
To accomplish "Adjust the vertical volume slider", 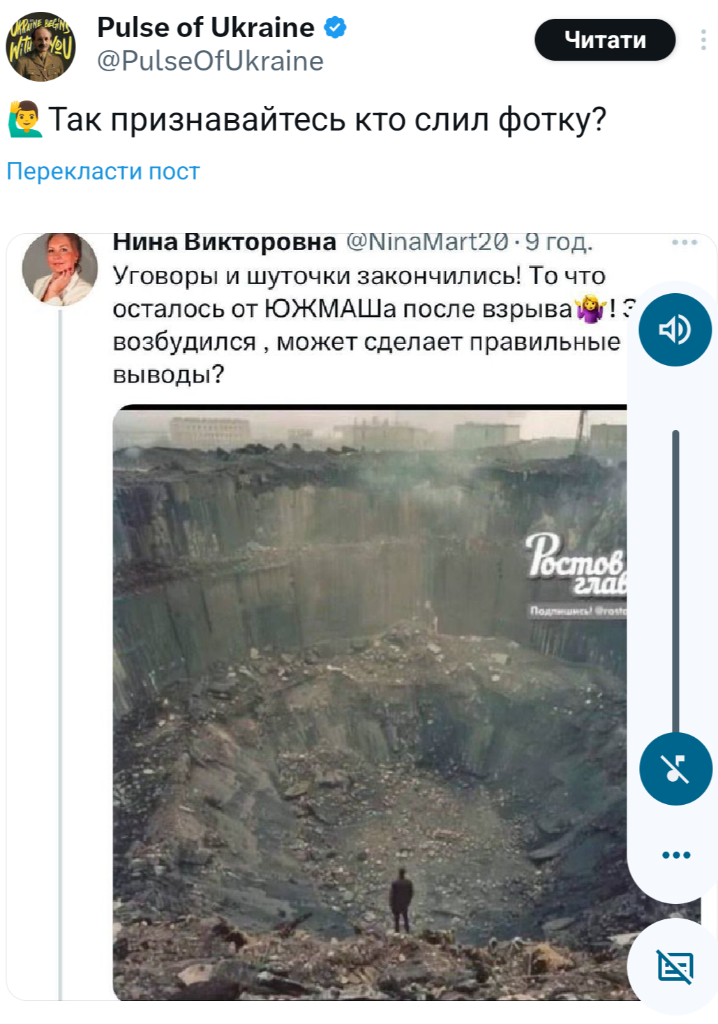I will pyautogui.click(x=676, y=580).
